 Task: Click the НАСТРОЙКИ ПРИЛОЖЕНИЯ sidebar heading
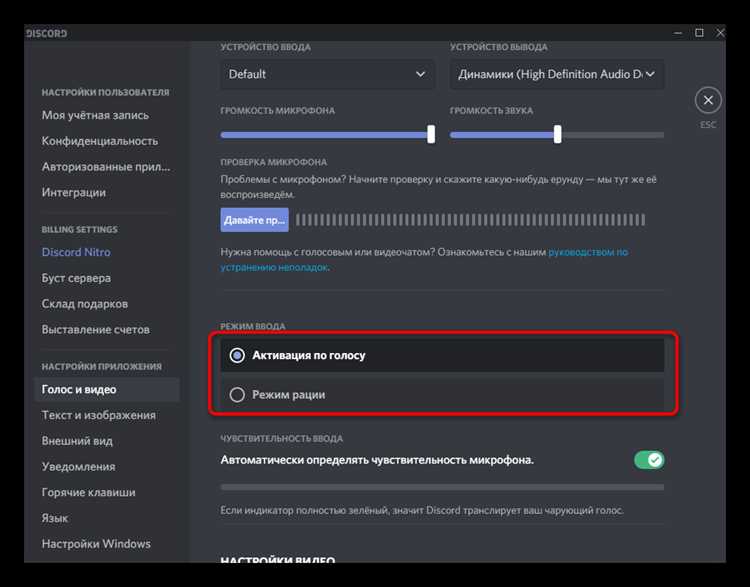tap(101, 366)
